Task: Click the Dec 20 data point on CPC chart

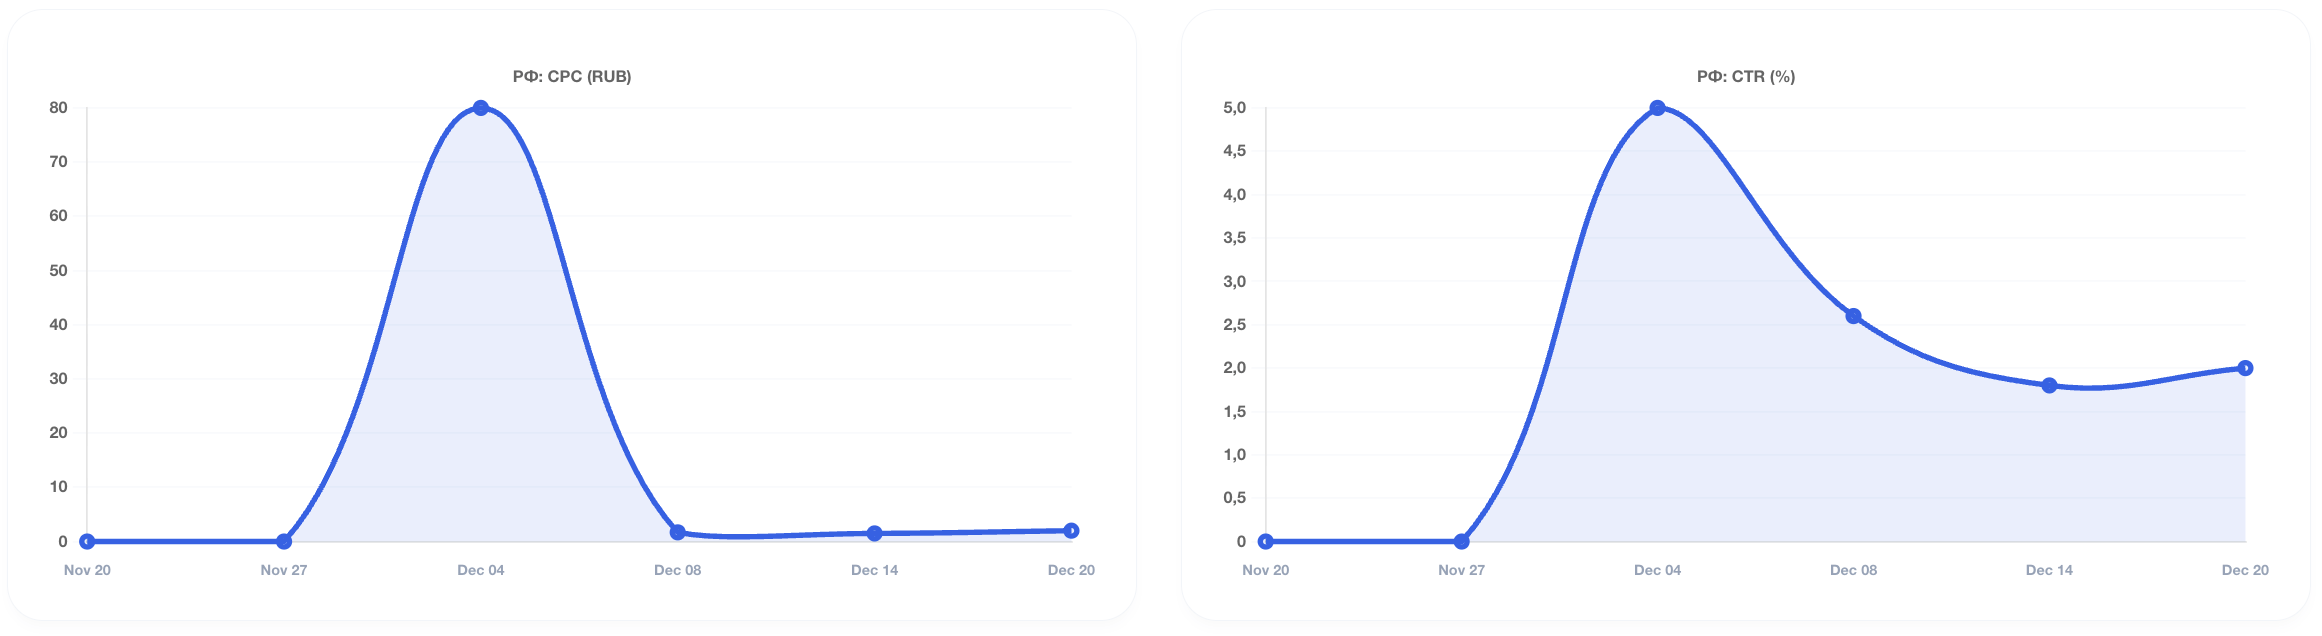Action: [x=1071, y=530]
